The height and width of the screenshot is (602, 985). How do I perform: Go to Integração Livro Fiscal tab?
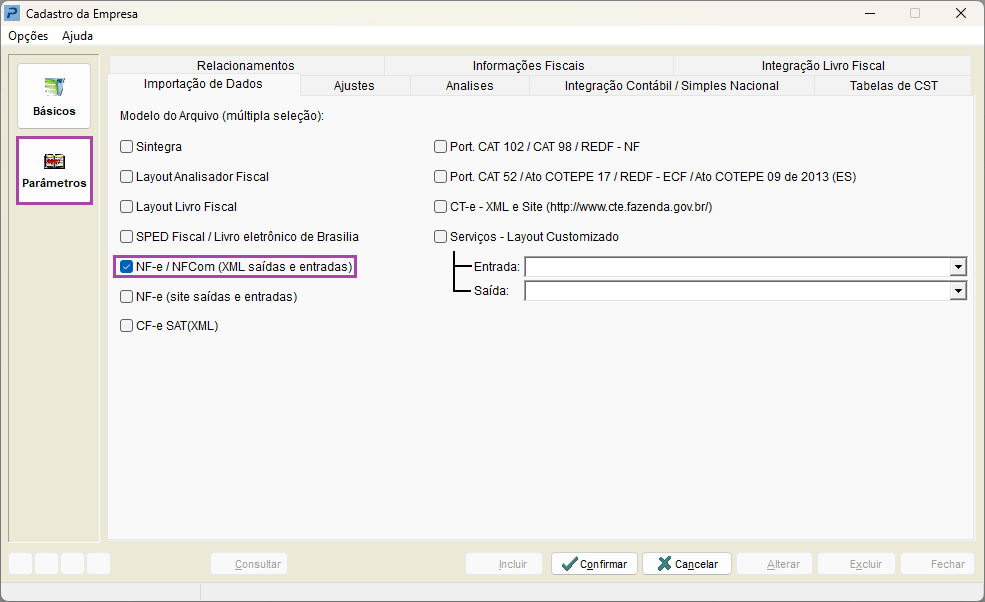click(822, 66)
